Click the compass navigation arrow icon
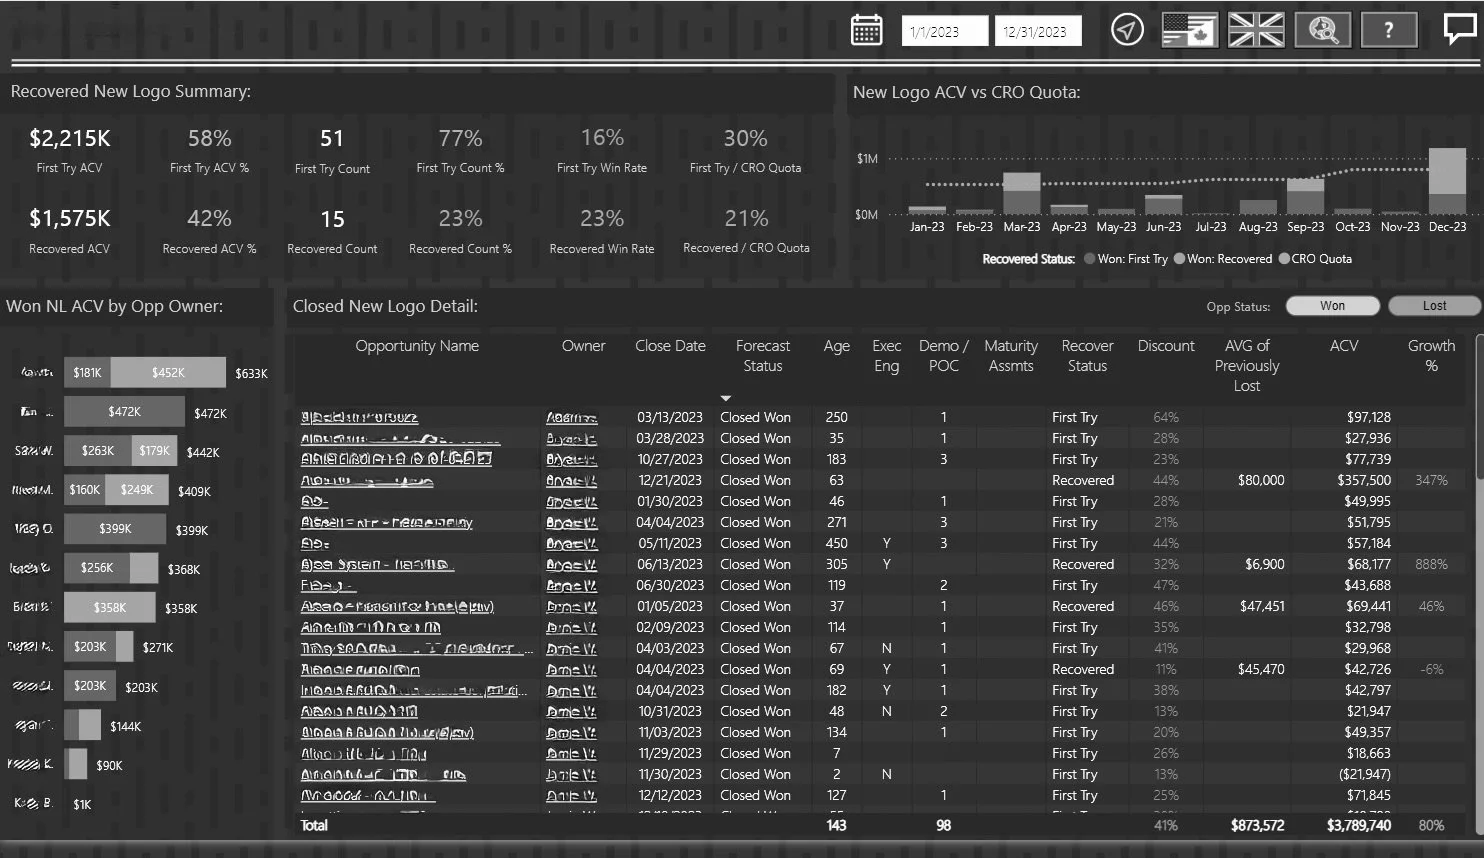The image size is (1484, 858). coord(1127,30)
